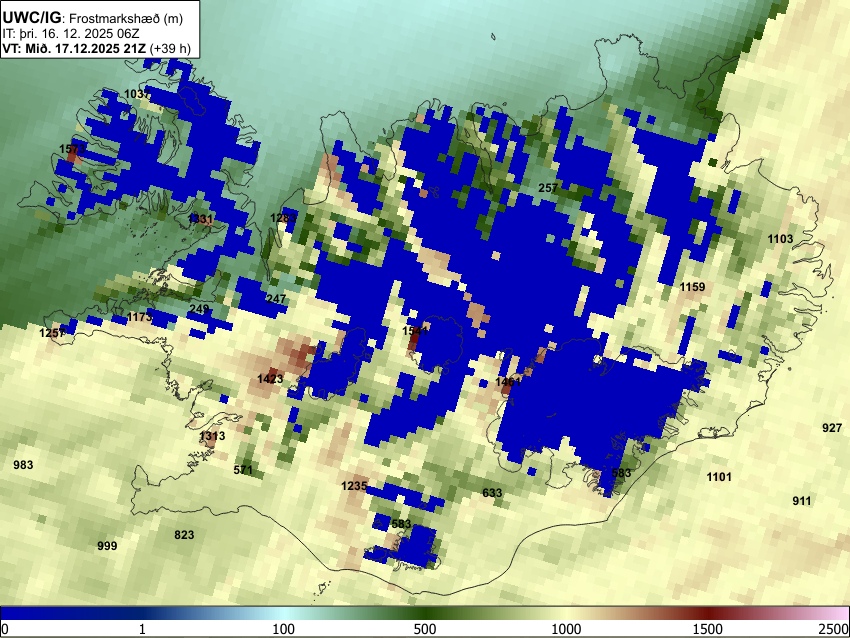Click the map value 1103 in the east
850x638 pixels.
[780, 239]
